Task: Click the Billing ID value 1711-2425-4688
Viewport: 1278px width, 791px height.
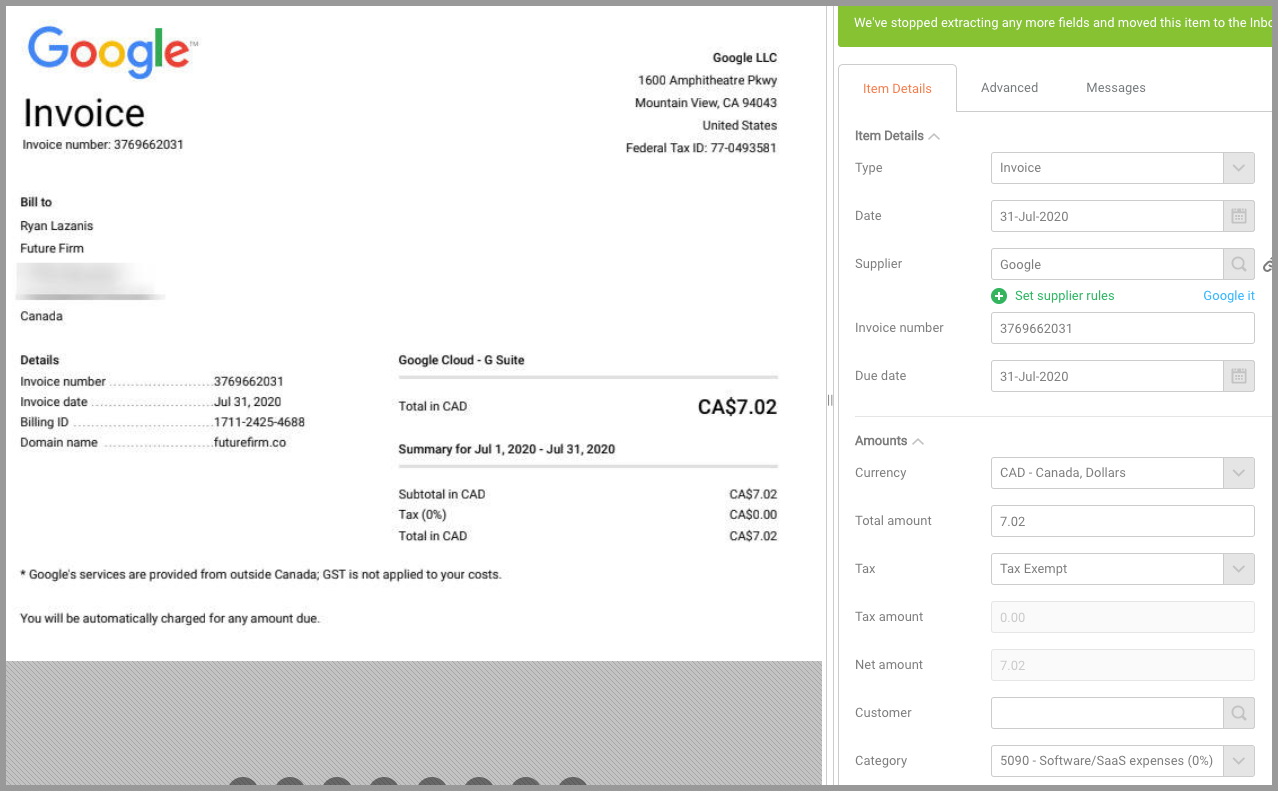Action: 259,422
